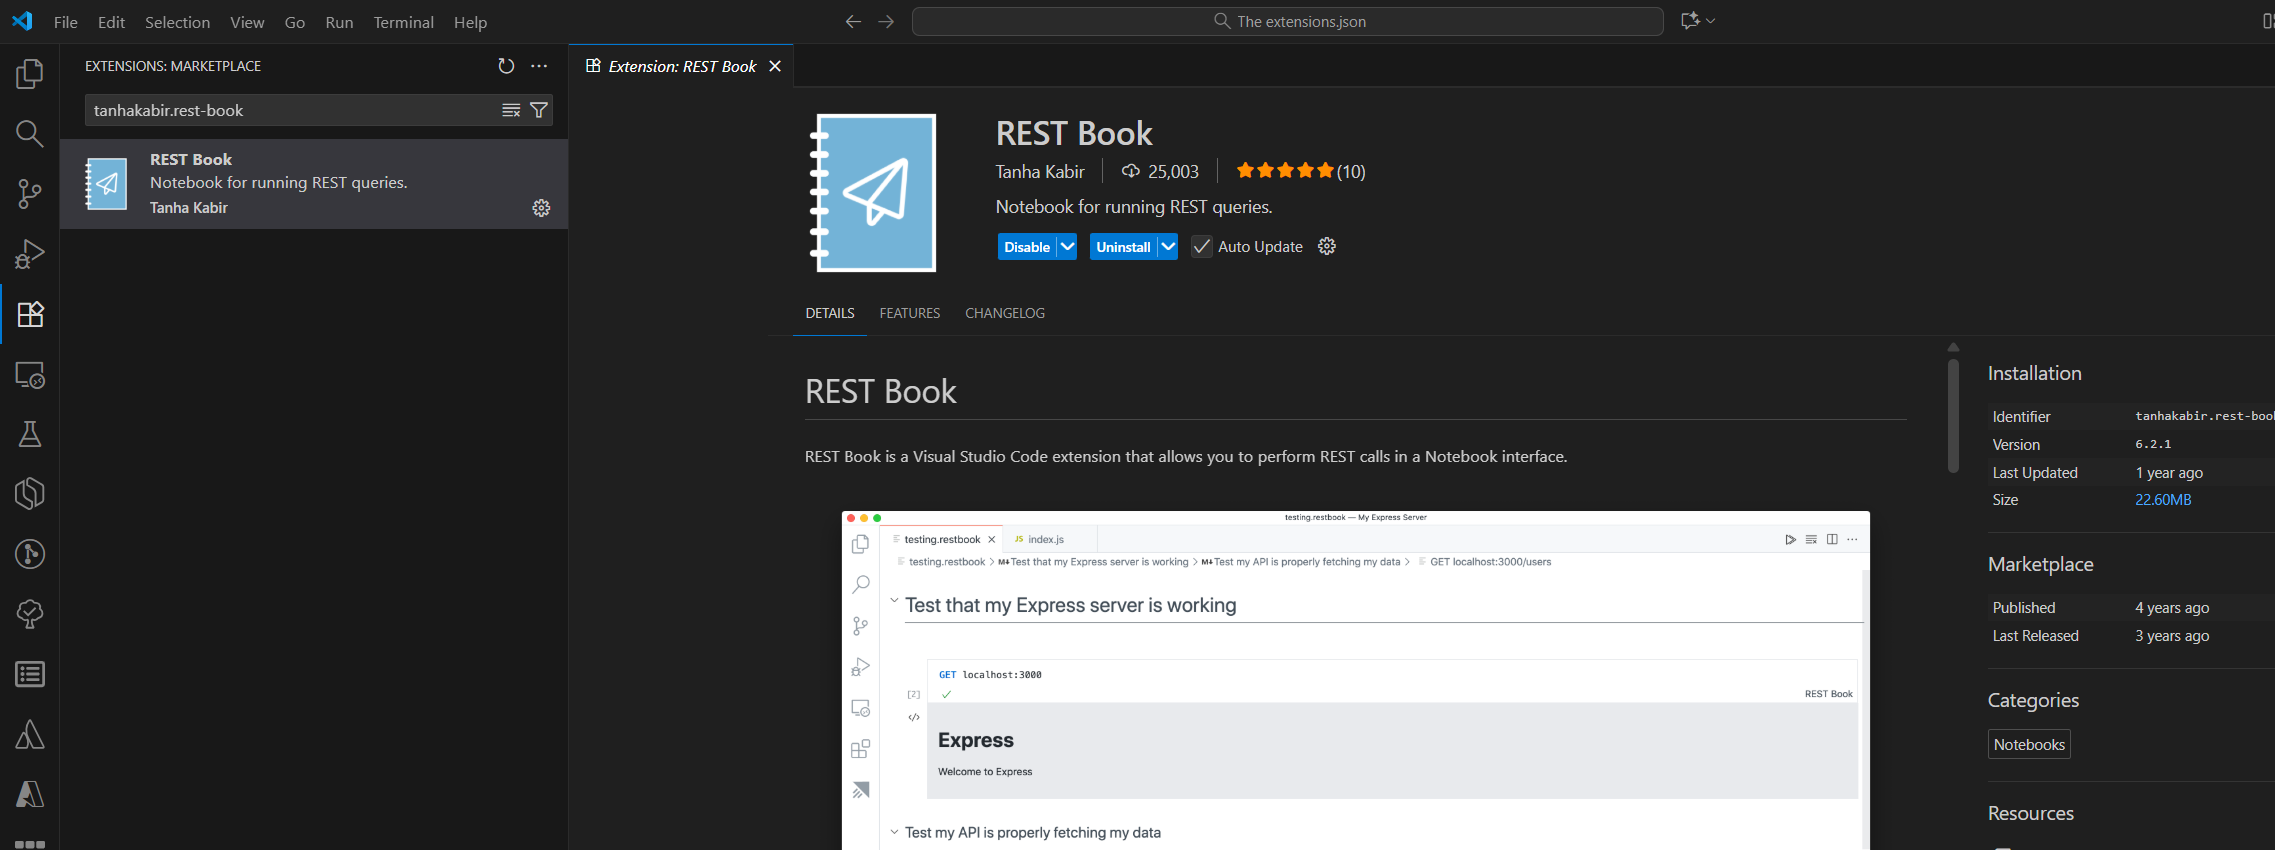Open extensions views and more actions menu
Screen dimensions: 2275x850
pos(539,66)
